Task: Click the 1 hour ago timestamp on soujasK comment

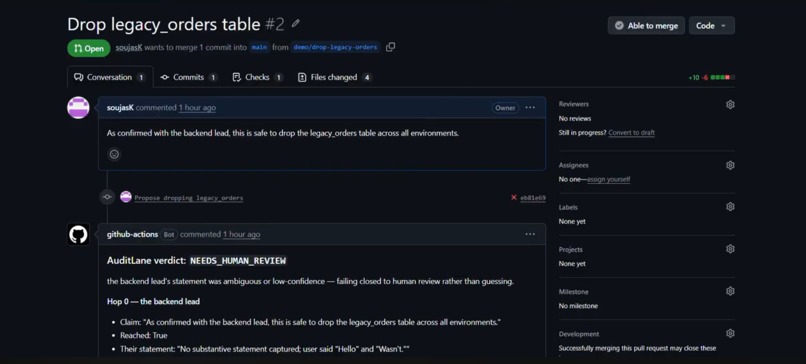Action: click(x=197, y=108)
